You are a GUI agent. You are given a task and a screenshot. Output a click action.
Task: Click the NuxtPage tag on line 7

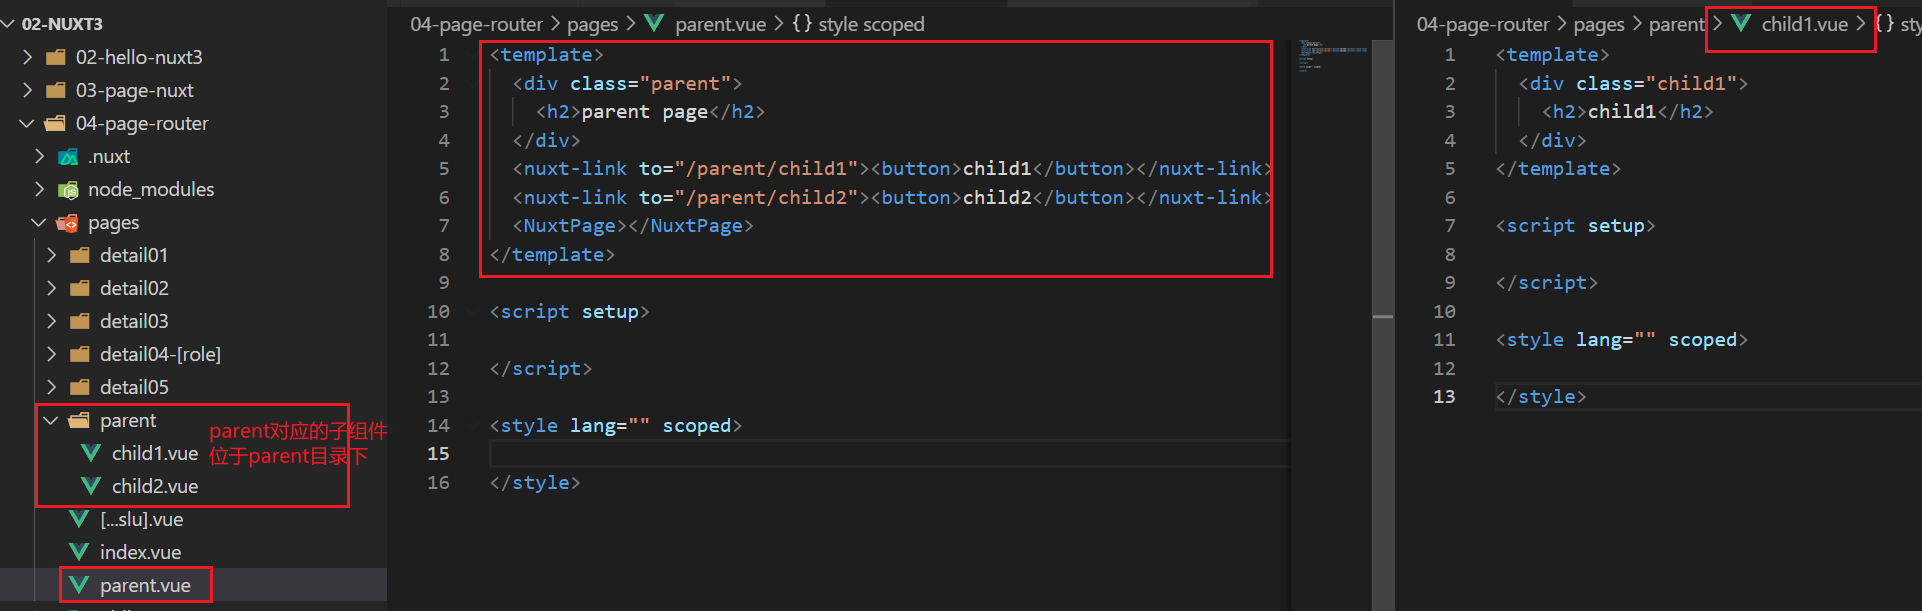coord(633,226)
